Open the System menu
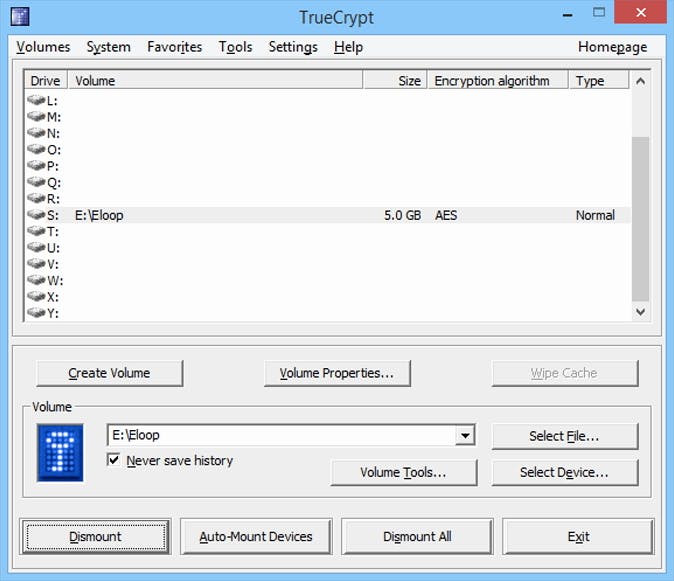This screenshot has height=581, width=674. pyautogui.click(x=108, y=47)
